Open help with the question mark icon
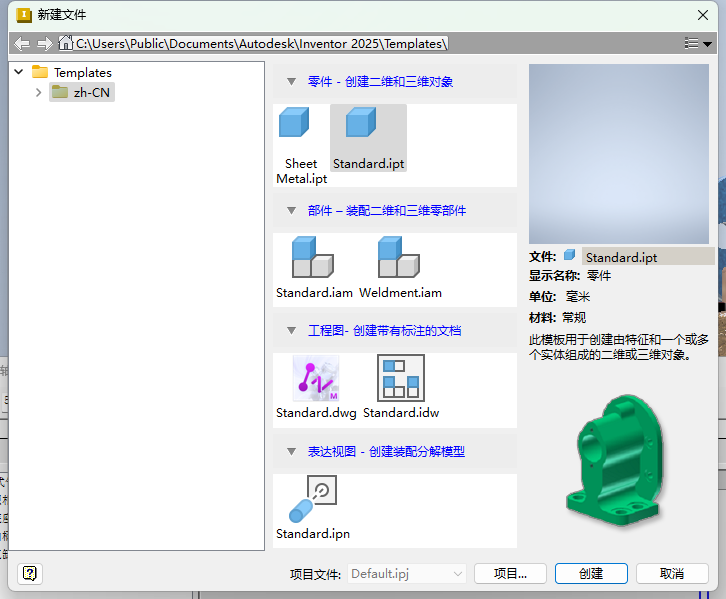The width and height of the screenshot is (726, 599). 30,574
